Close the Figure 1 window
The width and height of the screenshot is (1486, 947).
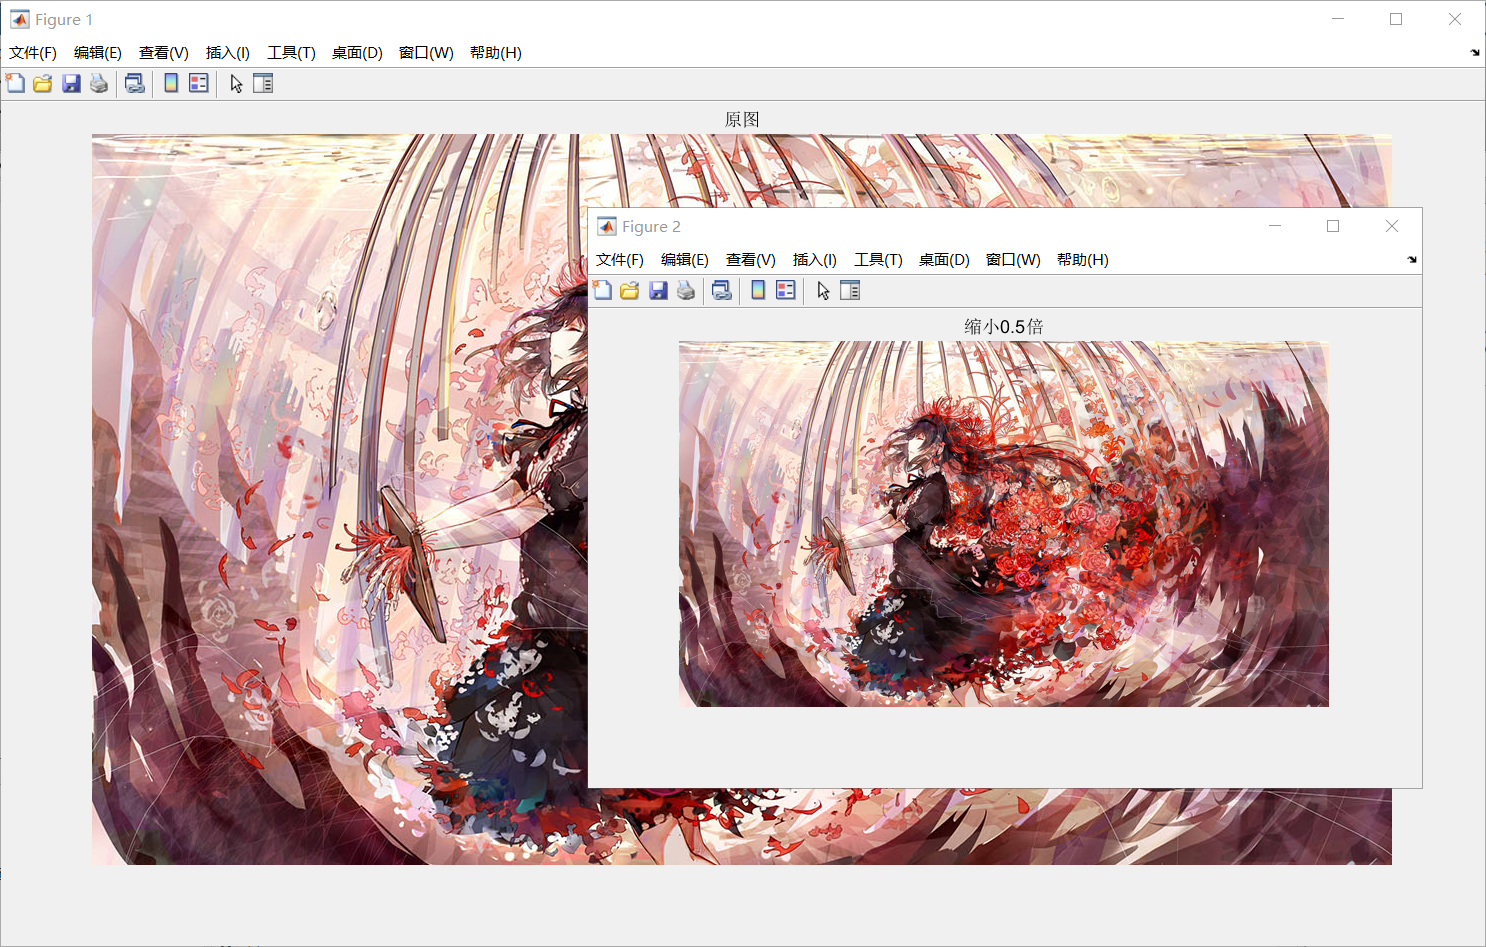point(1455,19)
